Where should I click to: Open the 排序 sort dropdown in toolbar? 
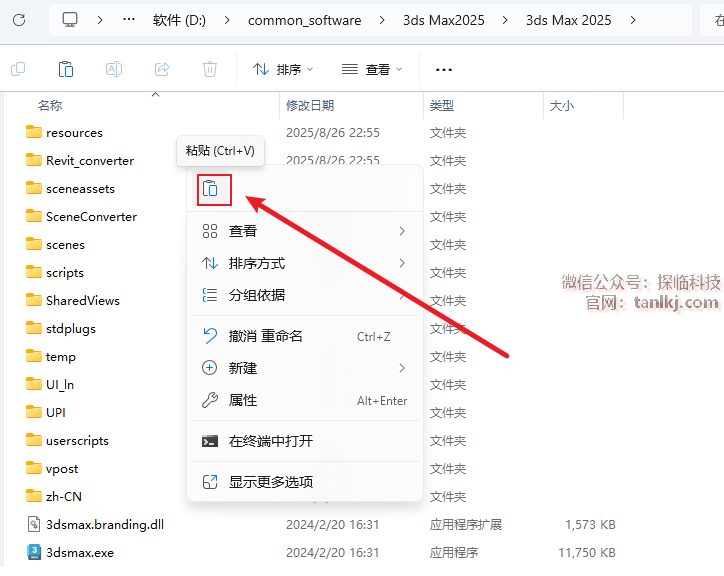283,70
